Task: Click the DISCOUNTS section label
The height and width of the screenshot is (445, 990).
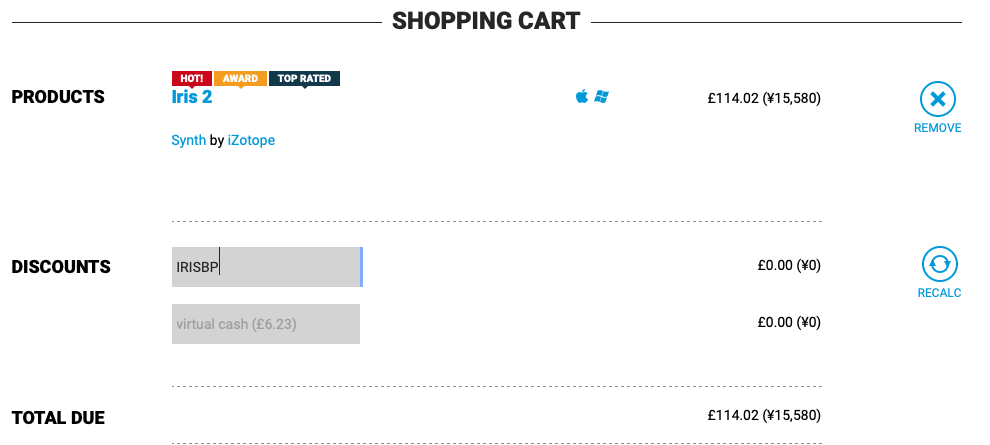Action: 61,267
